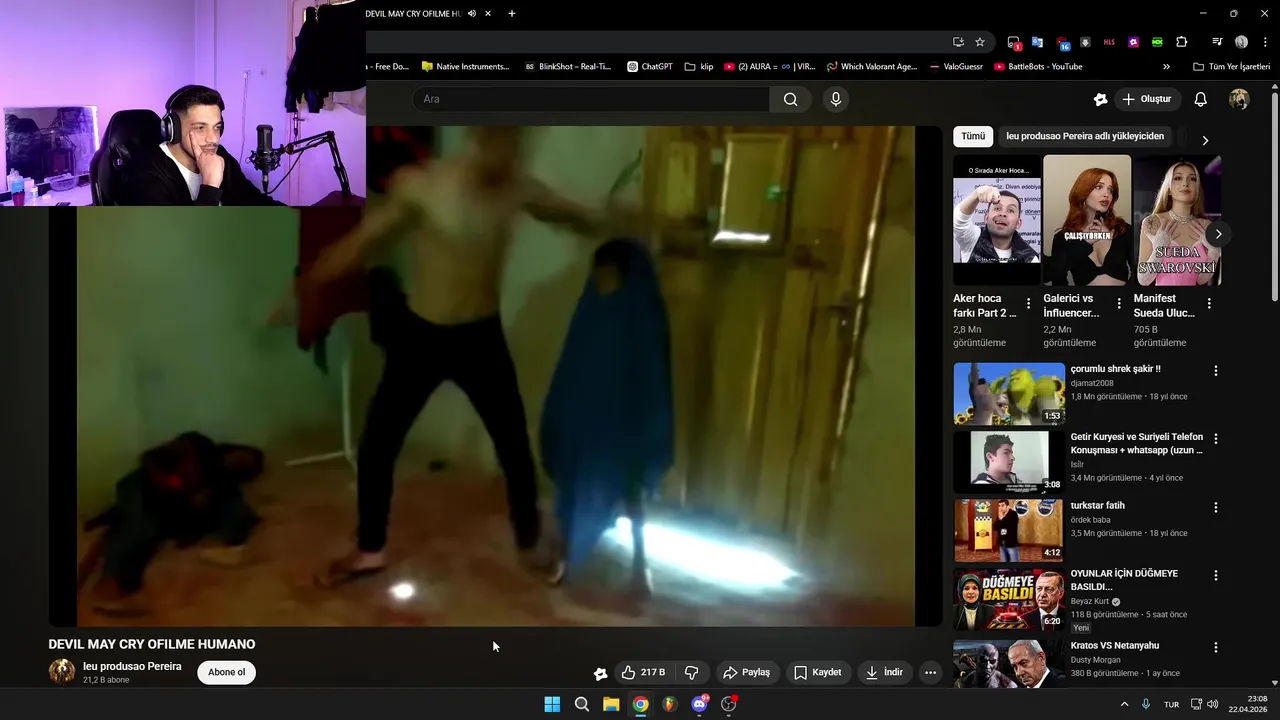This screenshot has height=720, width=1280.
Task: Open File Explorer from taskbar
Action: 611,704
